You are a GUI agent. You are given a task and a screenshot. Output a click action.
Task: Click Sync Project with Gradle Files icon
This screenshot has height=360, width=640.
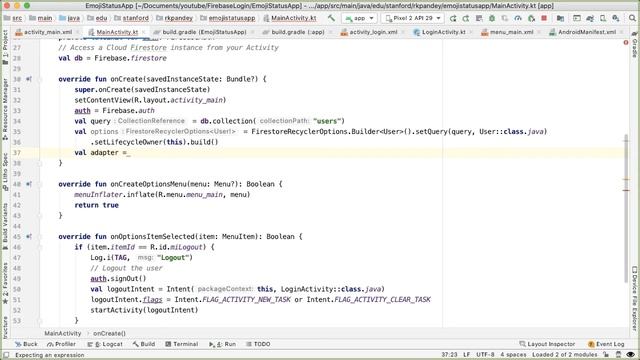pos(590,18)
